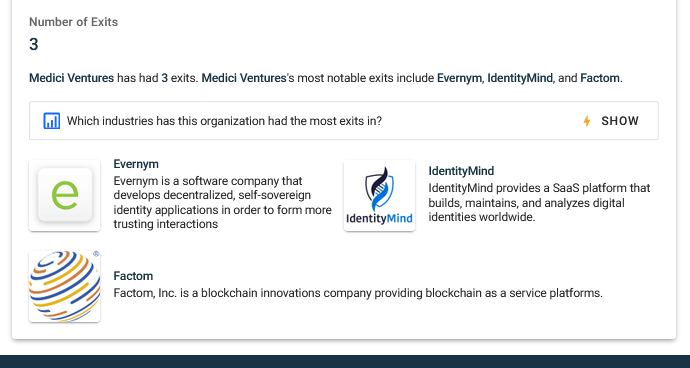
Task: Open the IdentityMind heading link
Action: (x=461, y=171)
